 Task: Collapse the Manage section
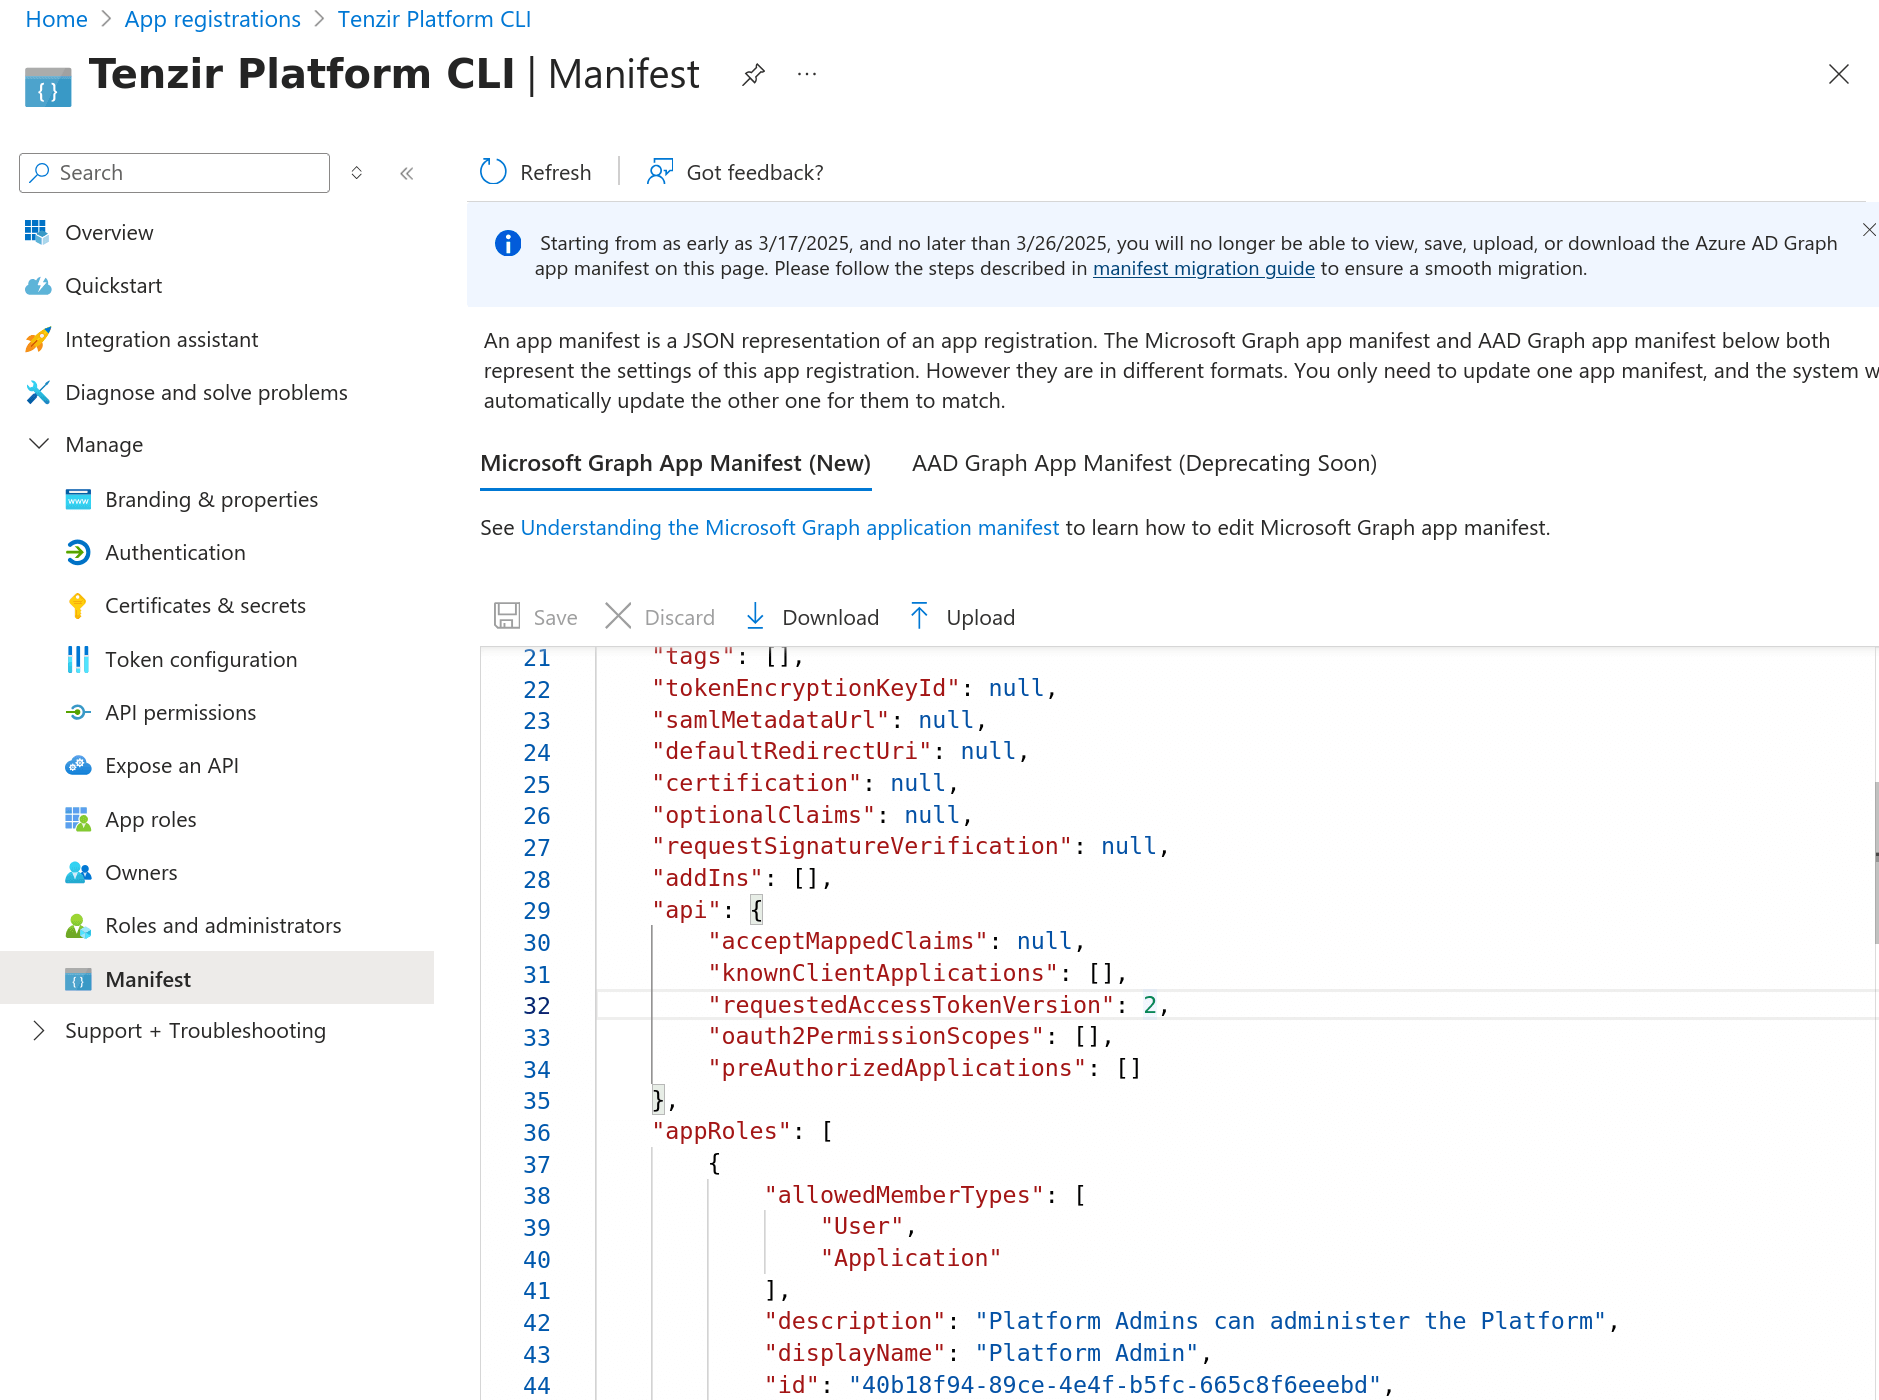point(39,444)
